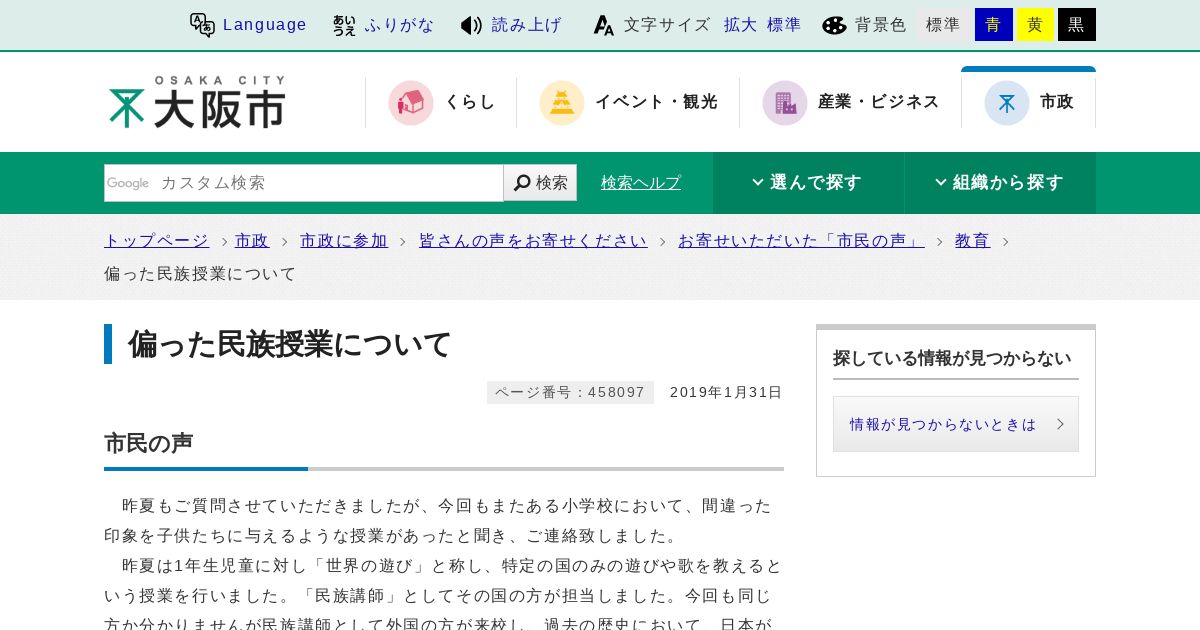Click the 市民の声 section heading
The width and height of the screenshot is (1200, 630).
click(x=149, y=443)
